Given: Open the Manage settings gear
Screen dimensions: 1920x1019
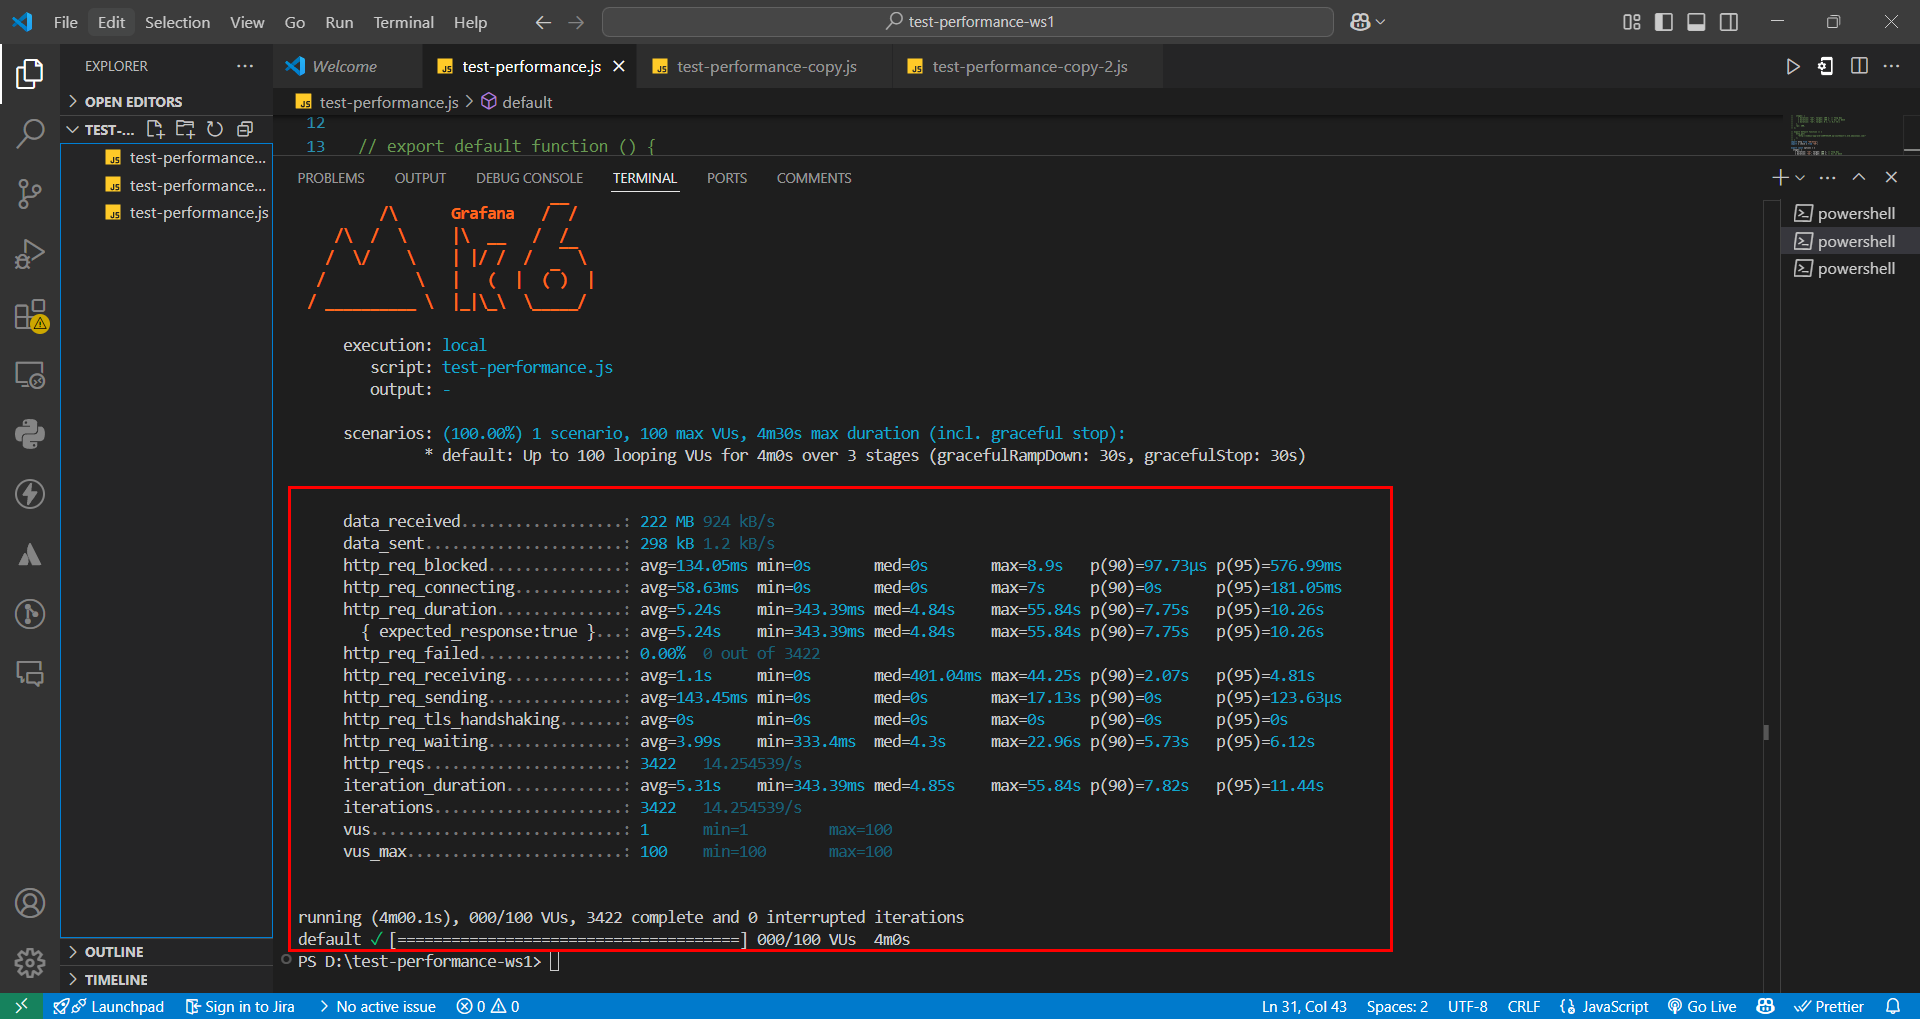Looking at the screenshot, I should (x=30, y=963).
